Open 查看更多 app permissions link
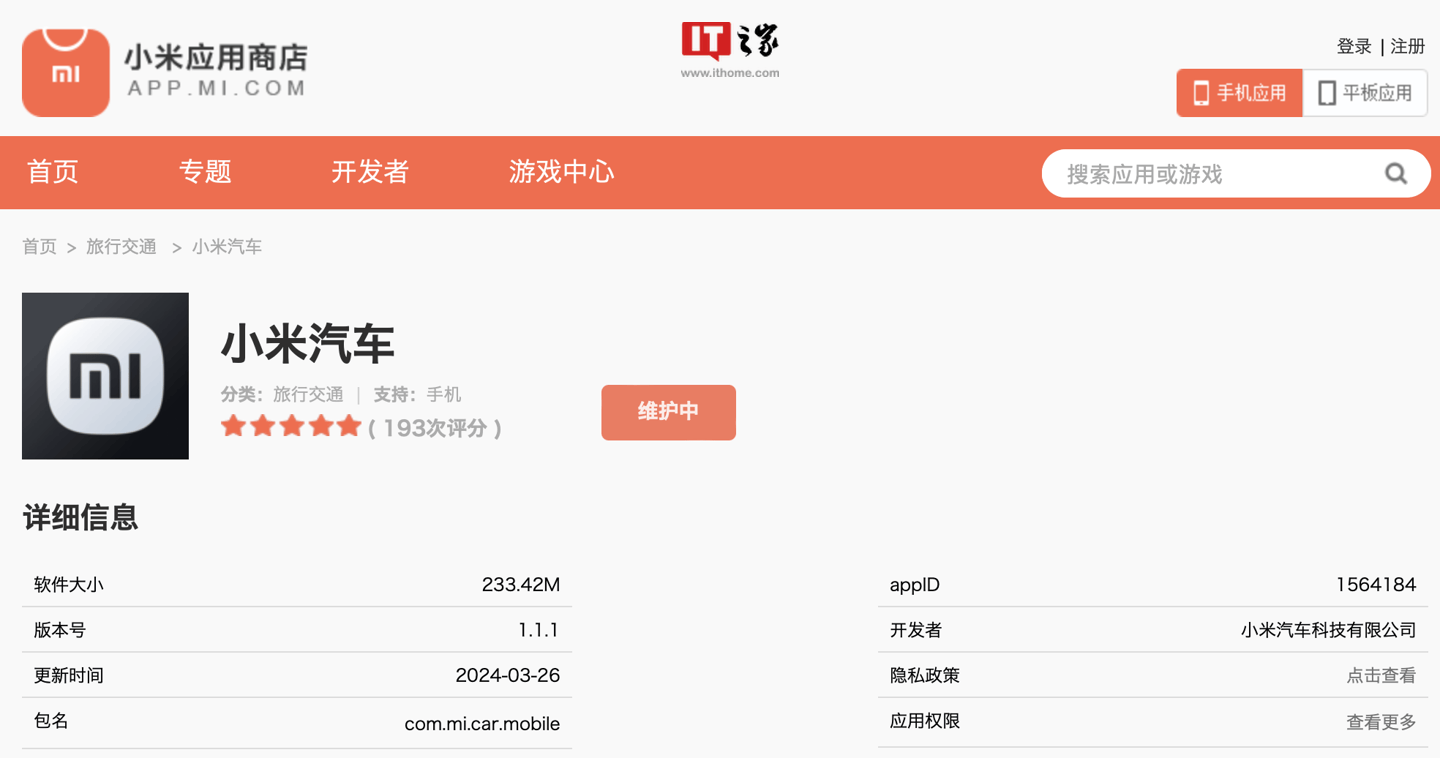The width and height of the screenshot is (1440, 758). point(1381,722)
